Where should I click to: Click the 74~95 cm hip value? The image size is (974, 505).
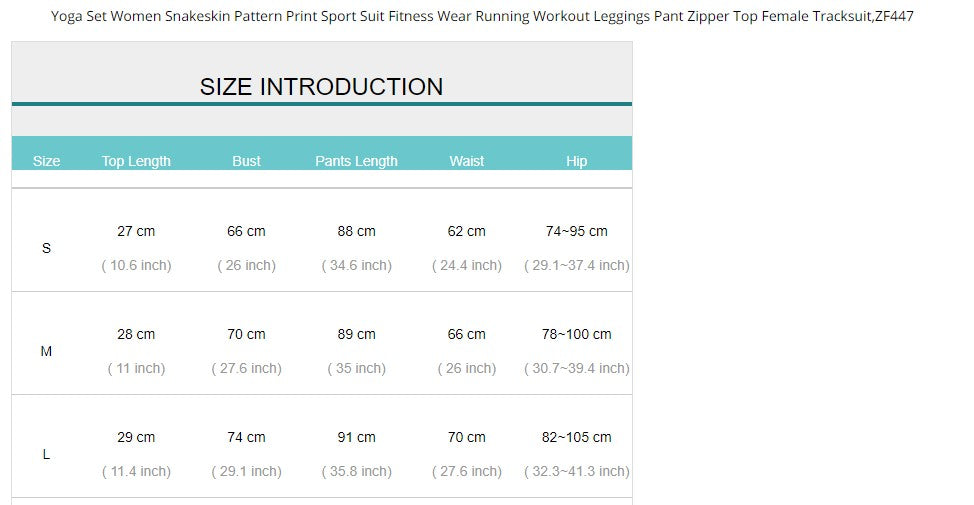[576, 231]
